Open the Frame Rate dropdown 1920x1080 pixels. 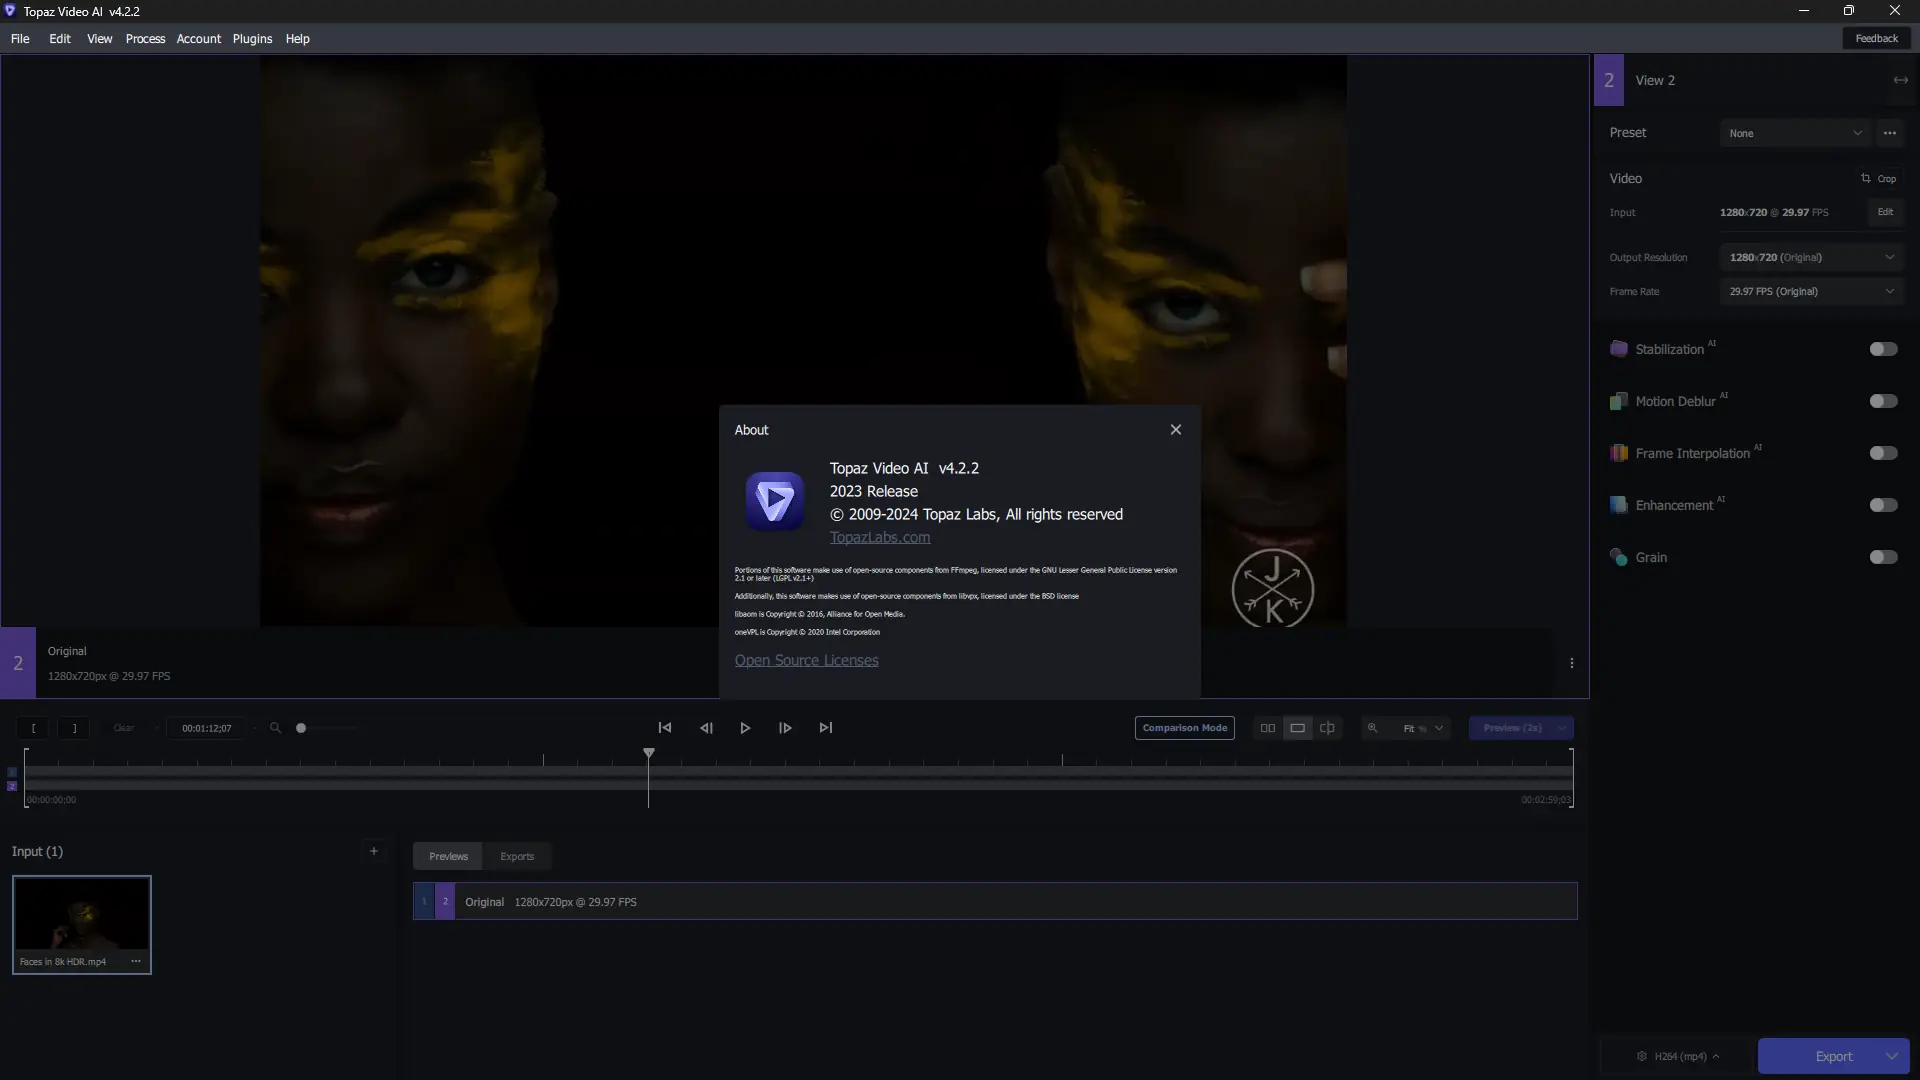pyautogui.click(x=1810, y=291)
